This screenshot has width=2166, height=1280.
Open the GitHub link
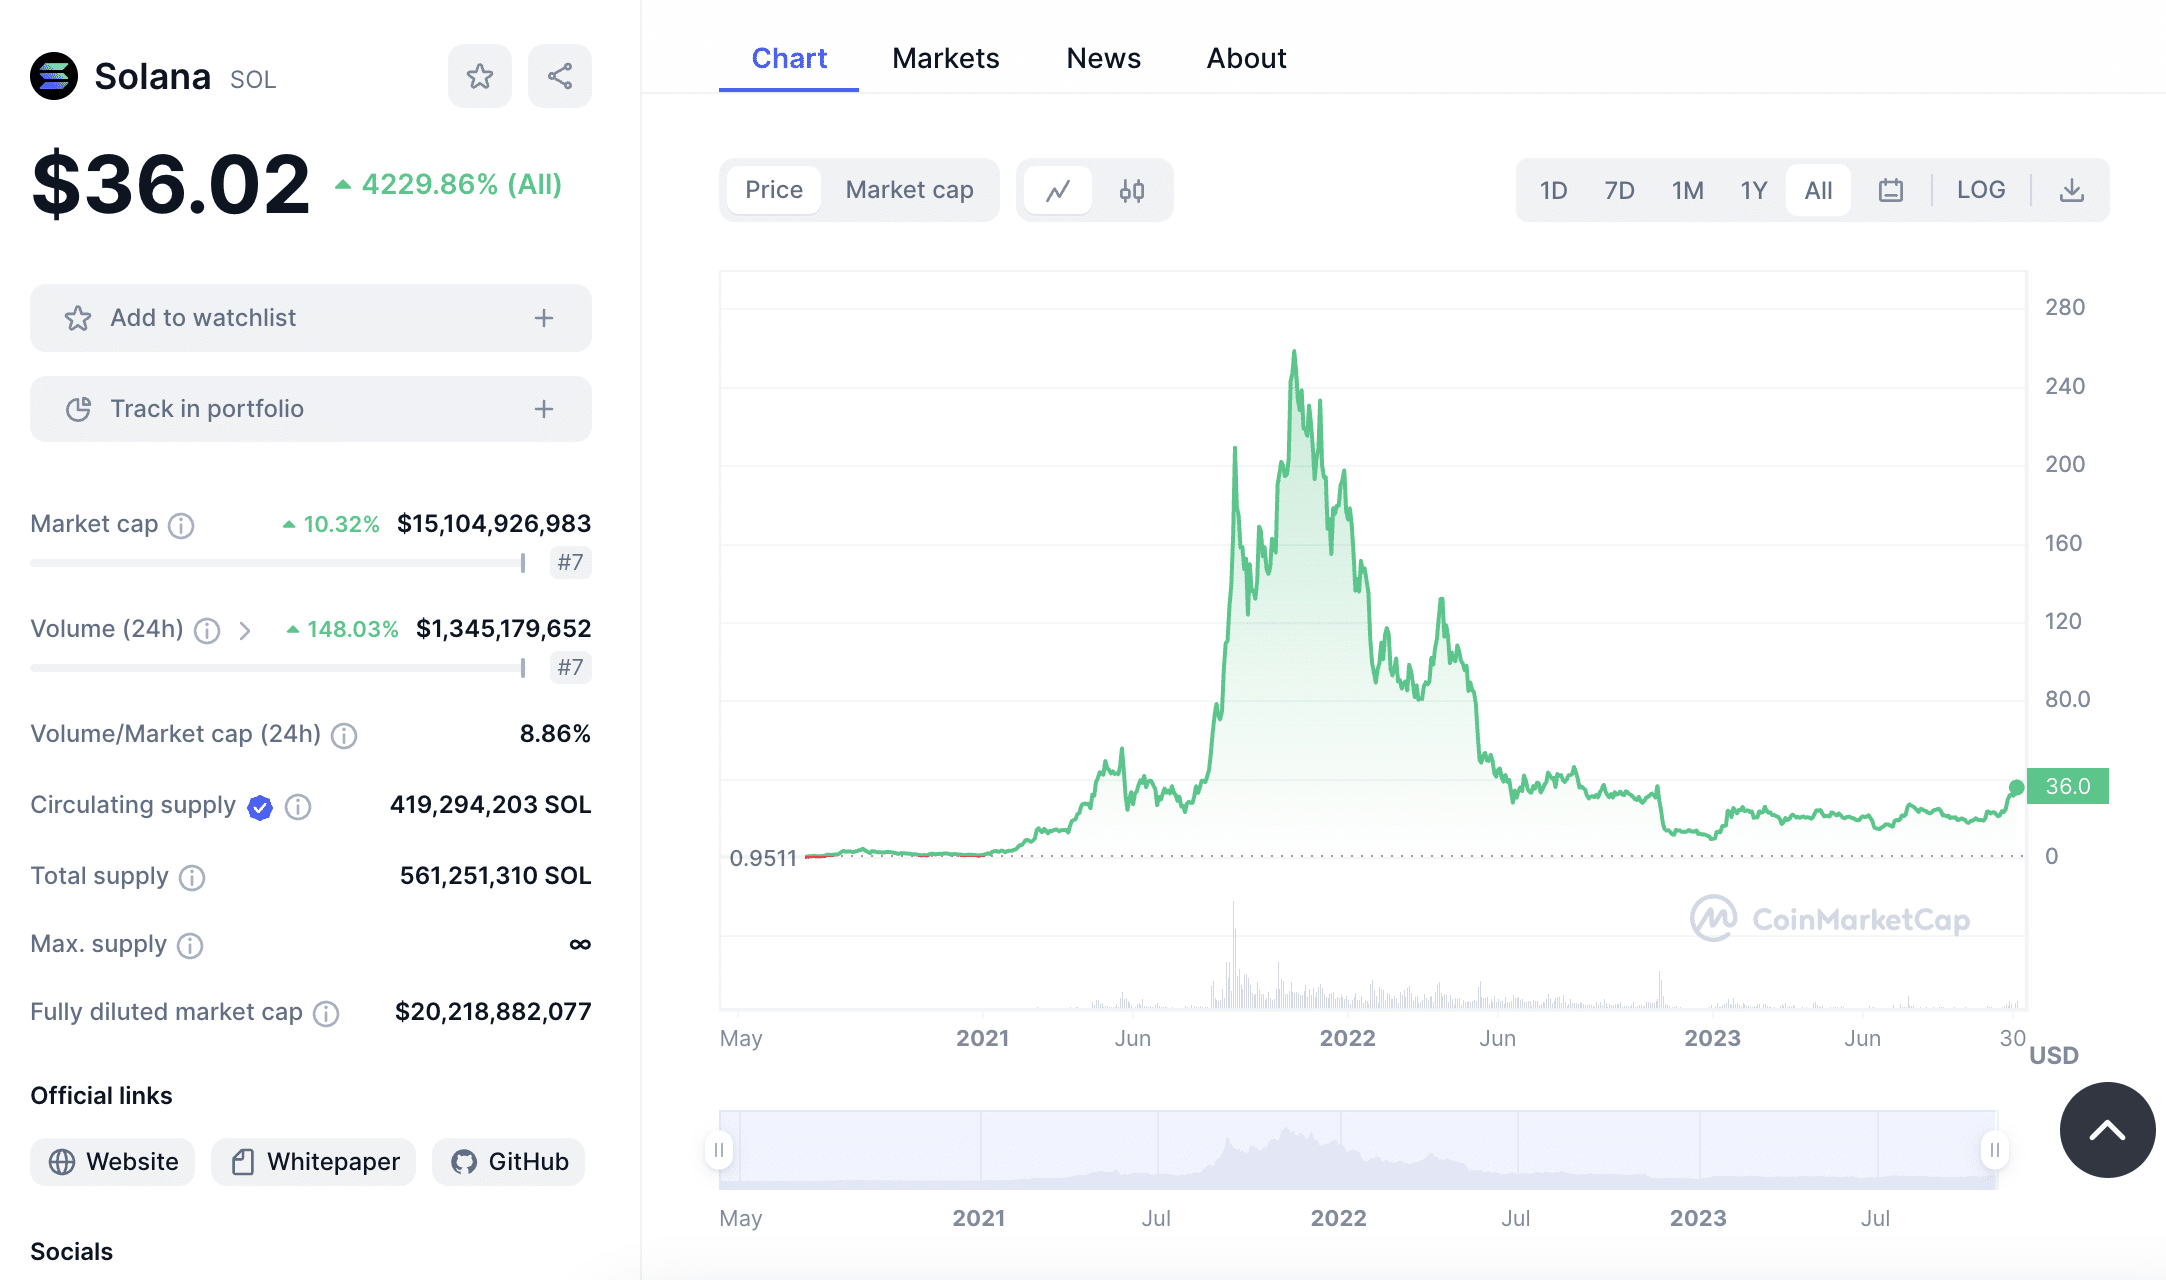[x=509, y=1162]
